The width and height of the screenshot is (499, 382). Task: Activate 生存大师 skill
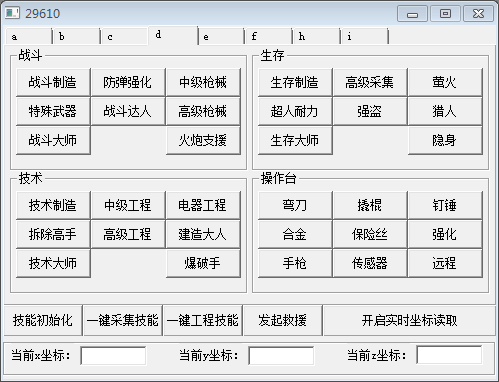point(295,140)
